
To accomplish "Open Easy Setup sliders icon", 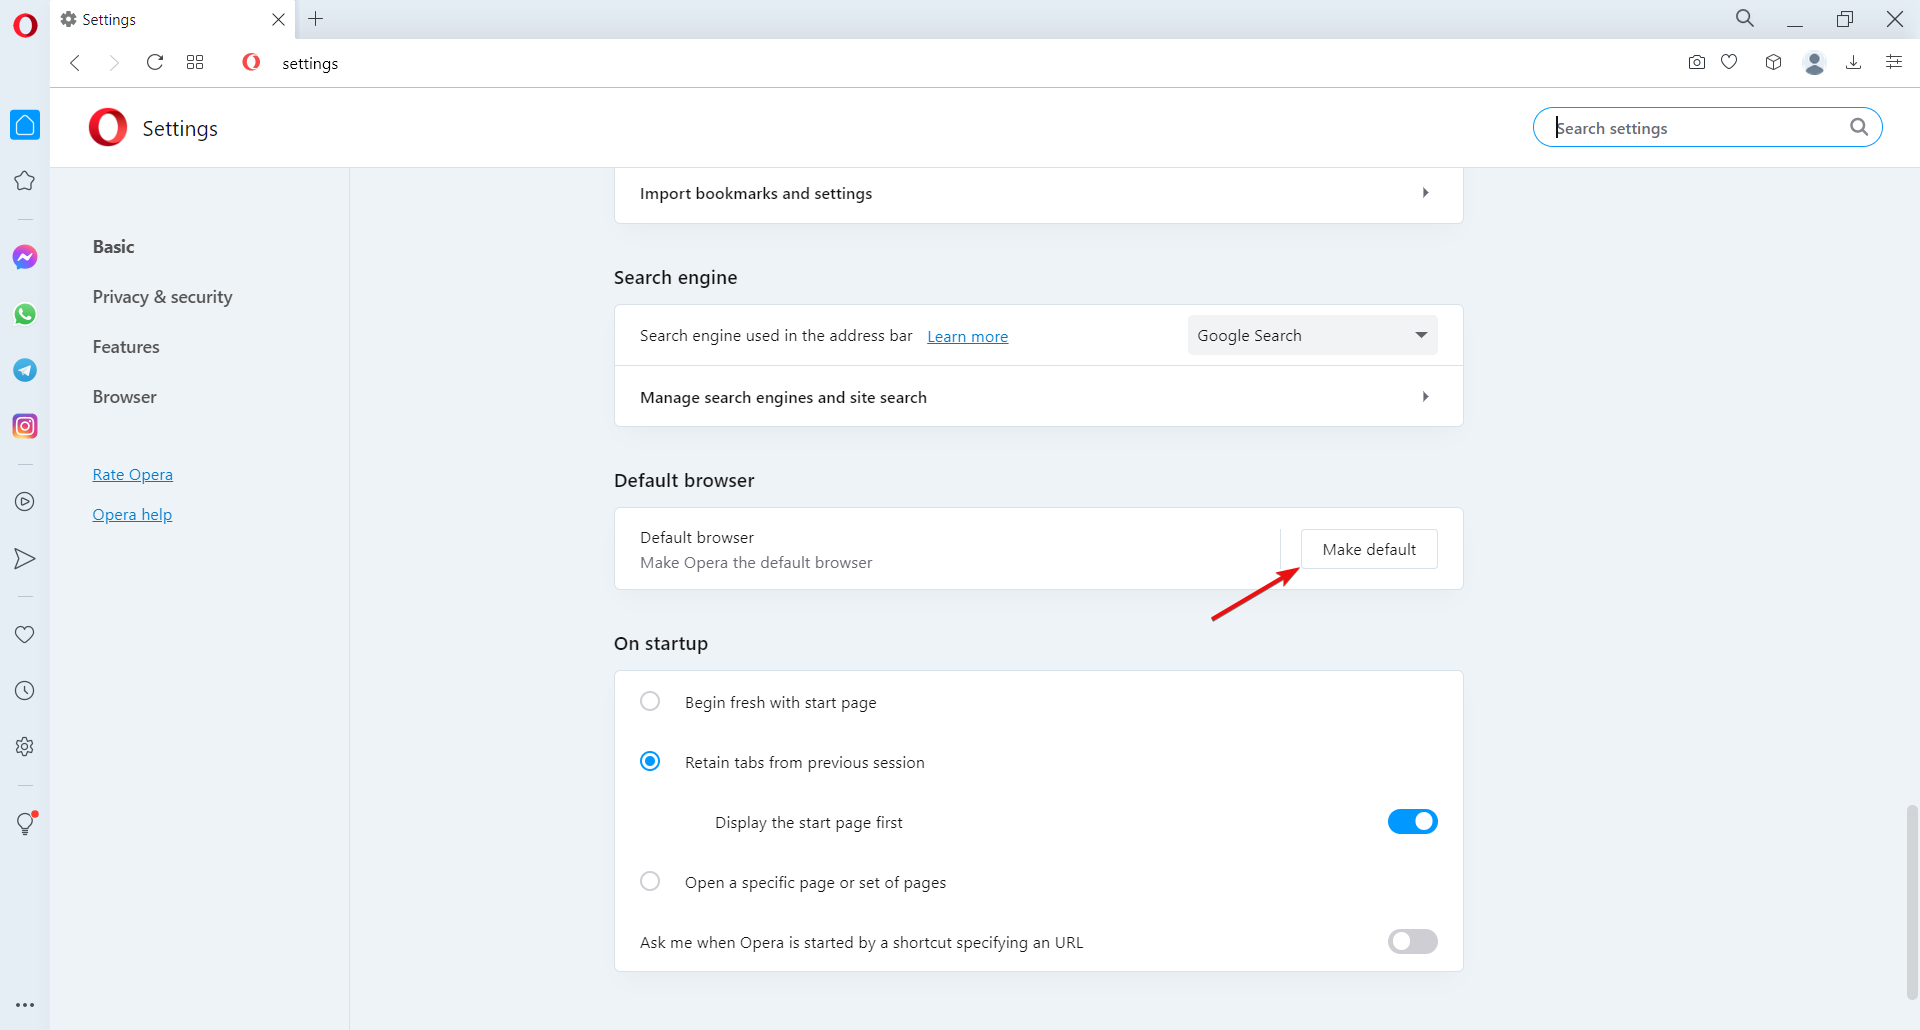I will [x=1893, y=63].
